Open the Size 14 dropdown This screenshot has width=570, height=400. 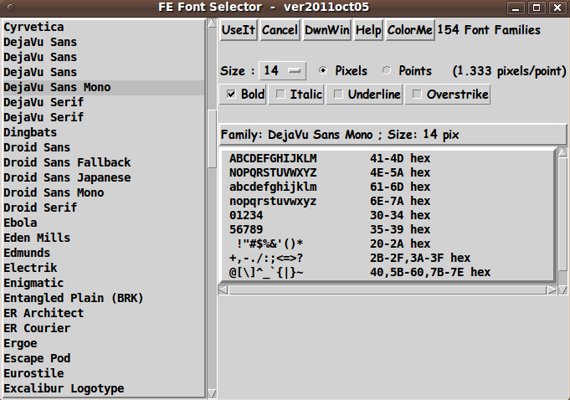click(282, 71)
